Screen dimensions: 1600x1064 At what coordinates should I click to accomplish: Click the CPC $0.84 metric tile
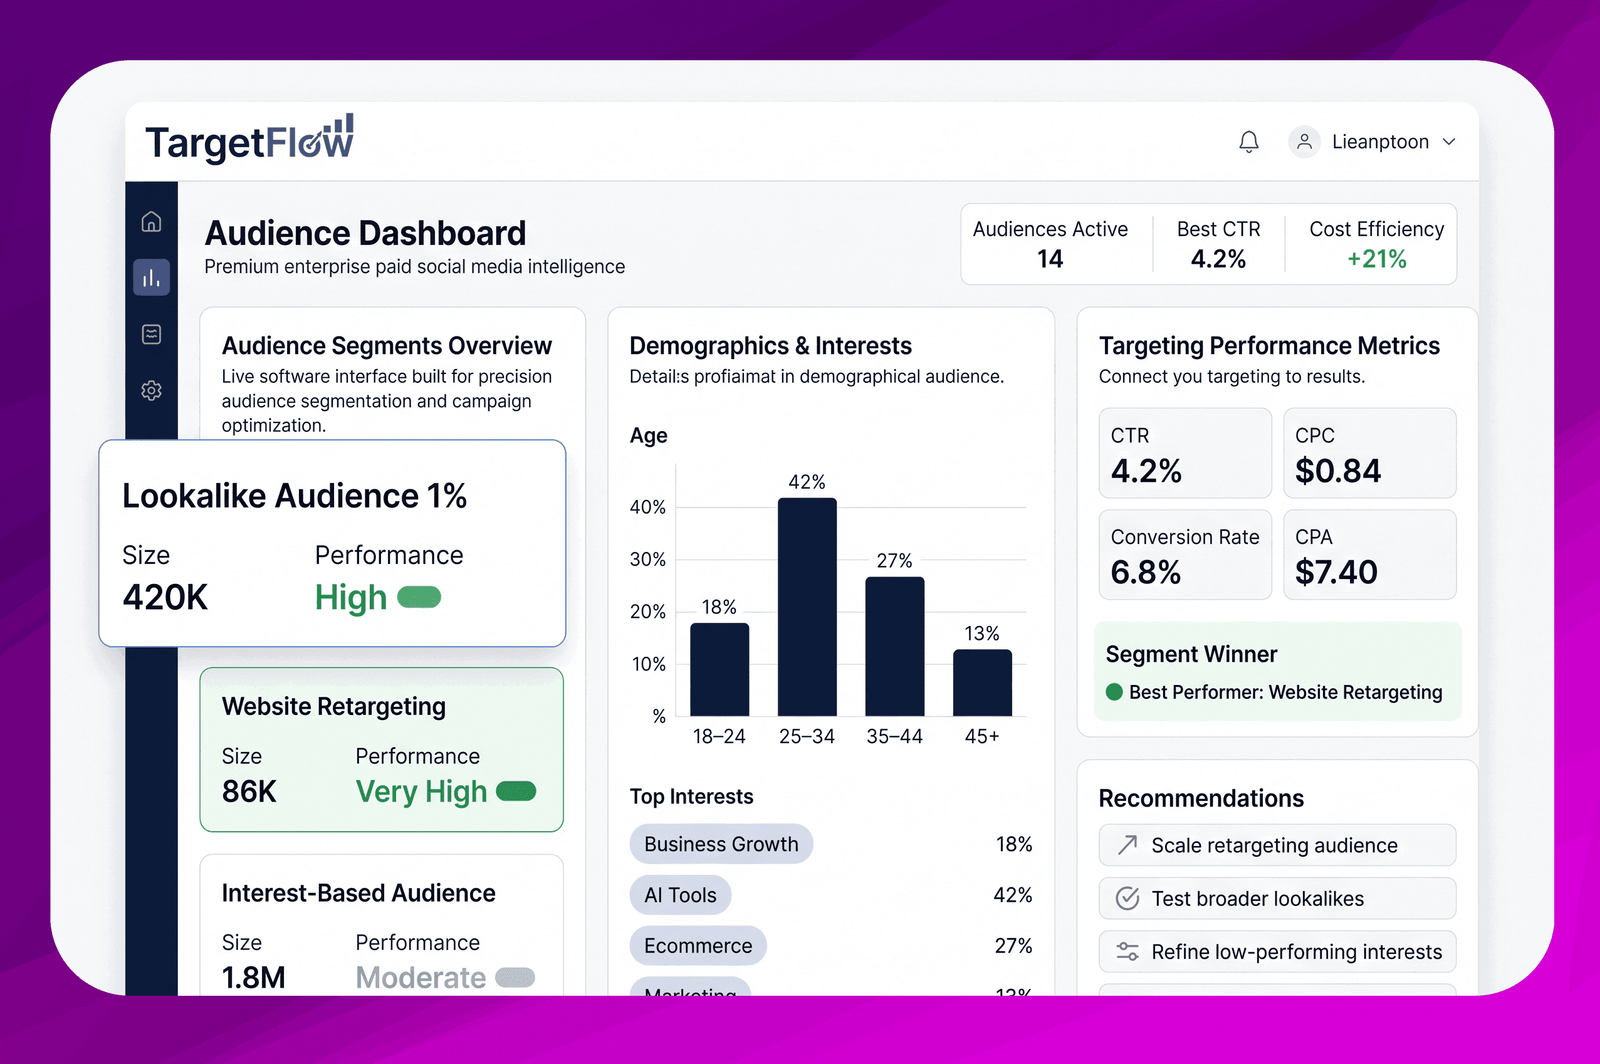coord(1370,453)
